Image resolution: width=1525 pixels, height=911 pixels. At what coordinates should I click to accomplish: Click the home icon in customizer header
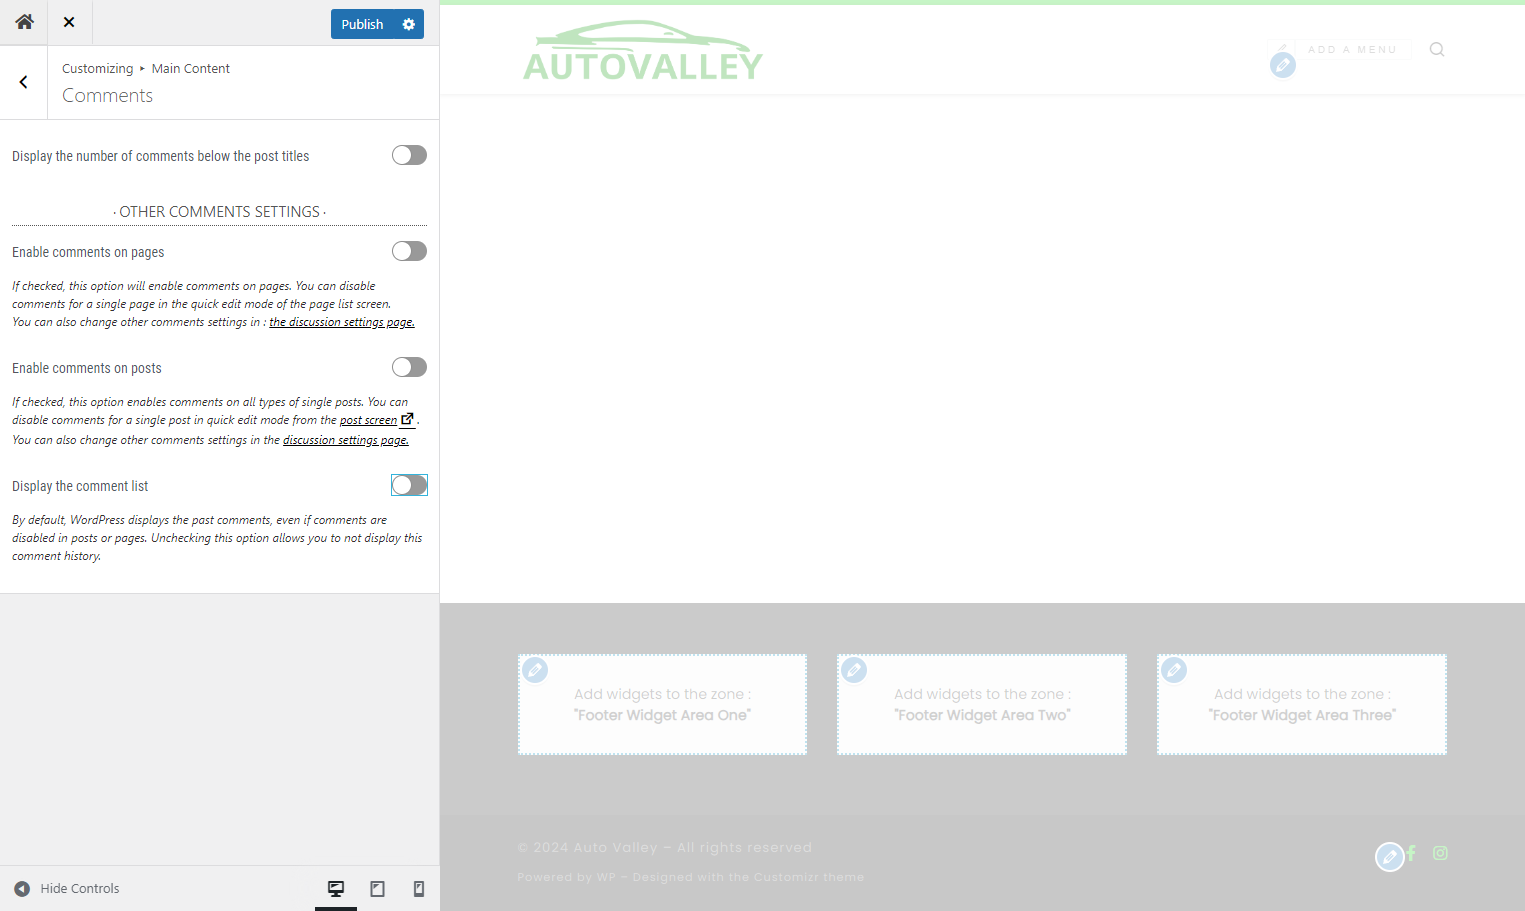(x=24, y=22)
